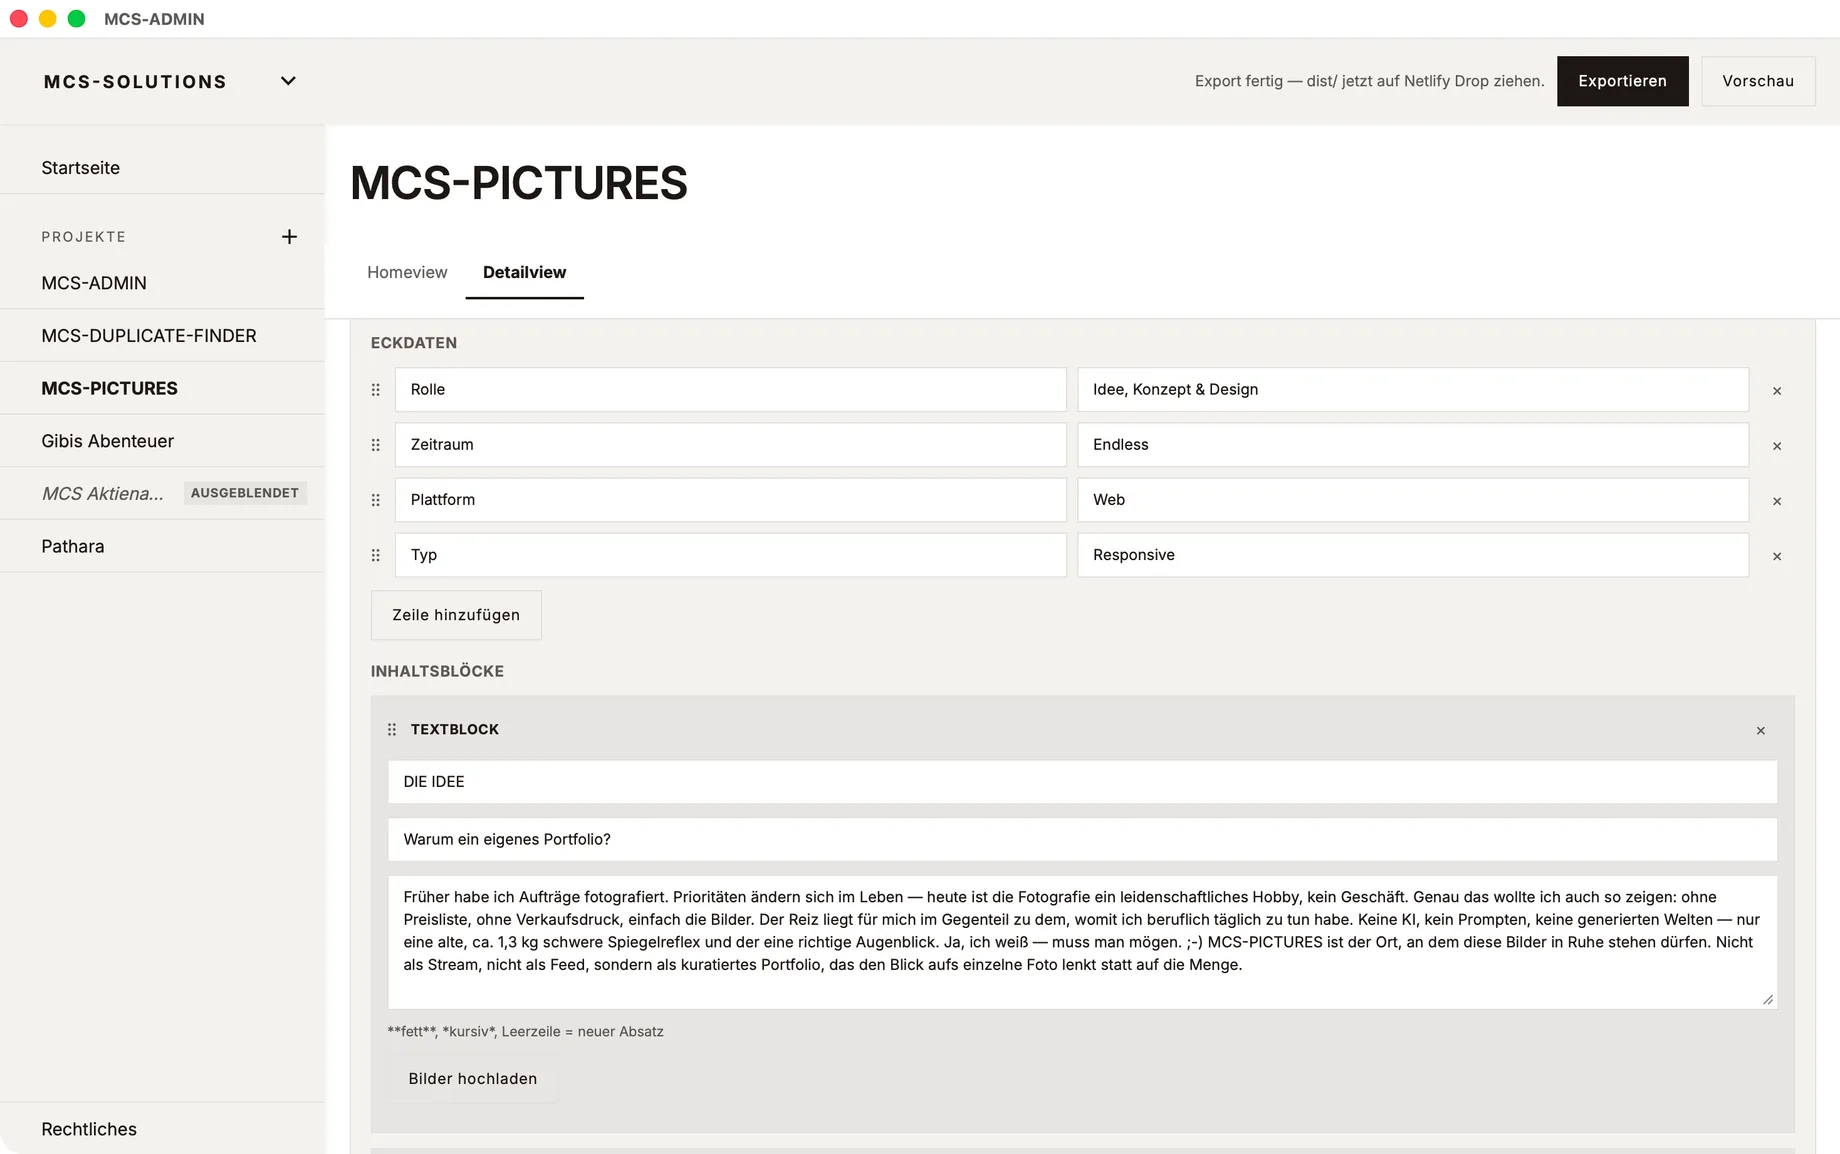
Task: Open the MCS-DUPLICATE-FINDER project
Action: coord(162,336)
